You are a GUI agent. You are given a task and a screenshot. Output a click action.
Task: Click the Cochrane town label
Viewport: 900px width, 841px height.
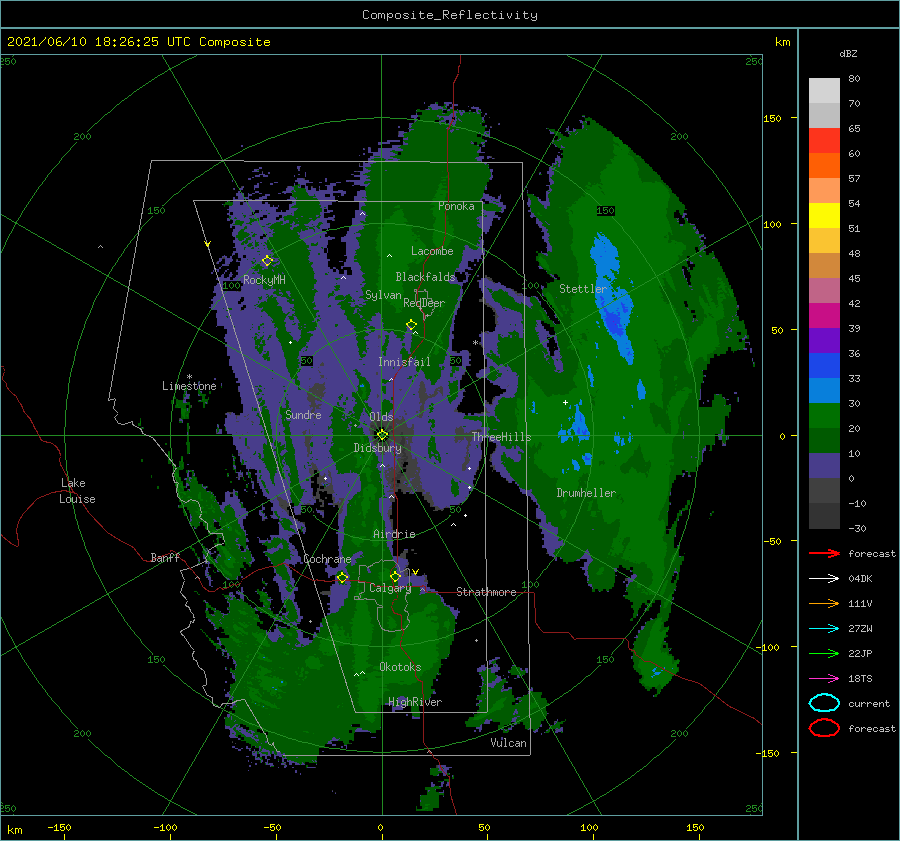pos(327,559)
